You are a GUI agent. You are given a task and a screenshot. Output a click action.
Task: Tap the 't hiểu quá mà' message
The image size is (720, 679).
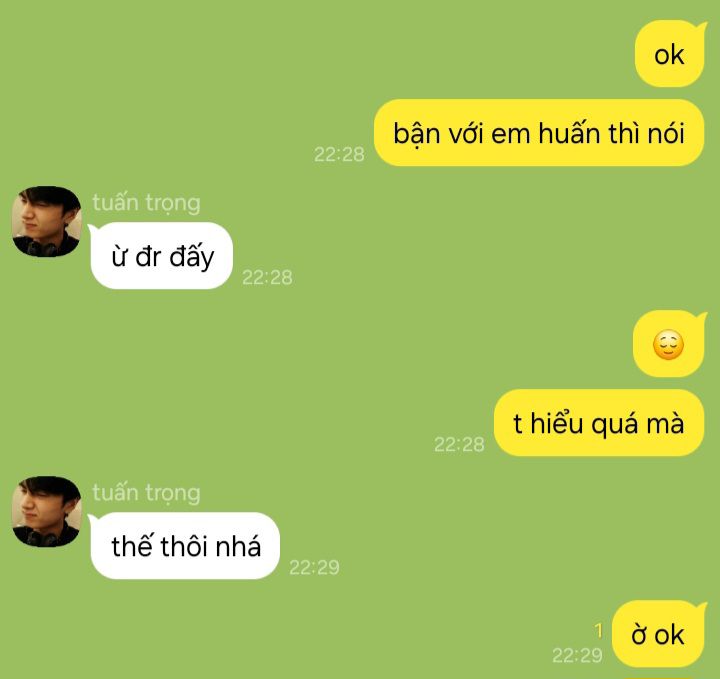click(599, 423)
